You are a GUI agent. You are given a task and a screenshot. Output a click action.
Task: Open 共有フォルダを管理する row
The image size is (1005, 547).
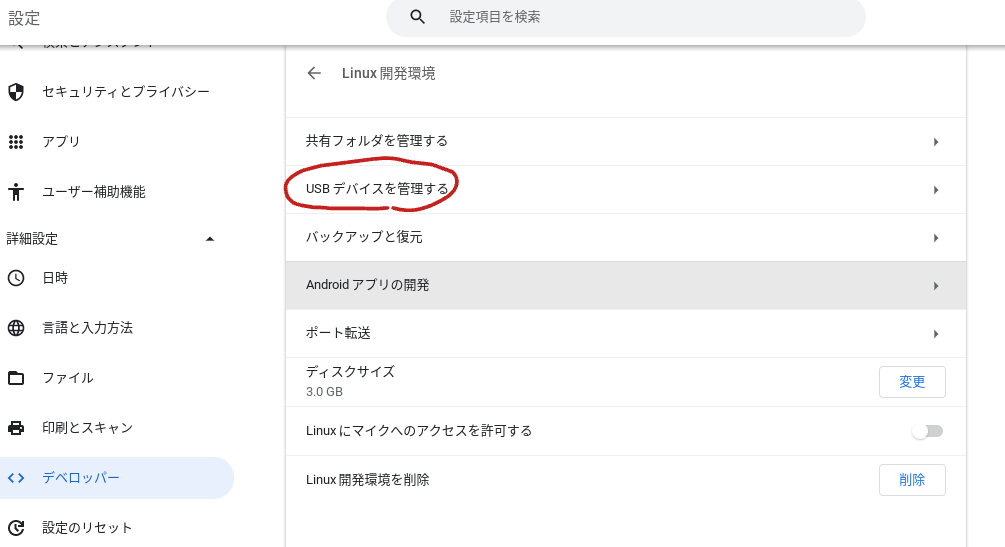tap(626, 142)
